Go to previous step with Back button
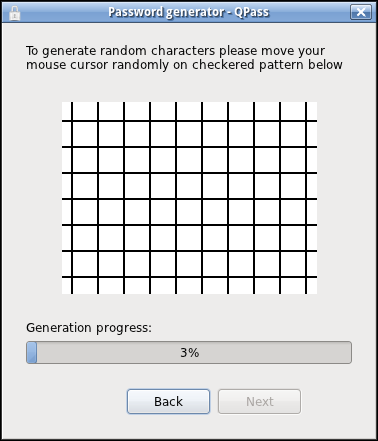Viewport: 378px width, 441px height. click(x=168, y=401)
